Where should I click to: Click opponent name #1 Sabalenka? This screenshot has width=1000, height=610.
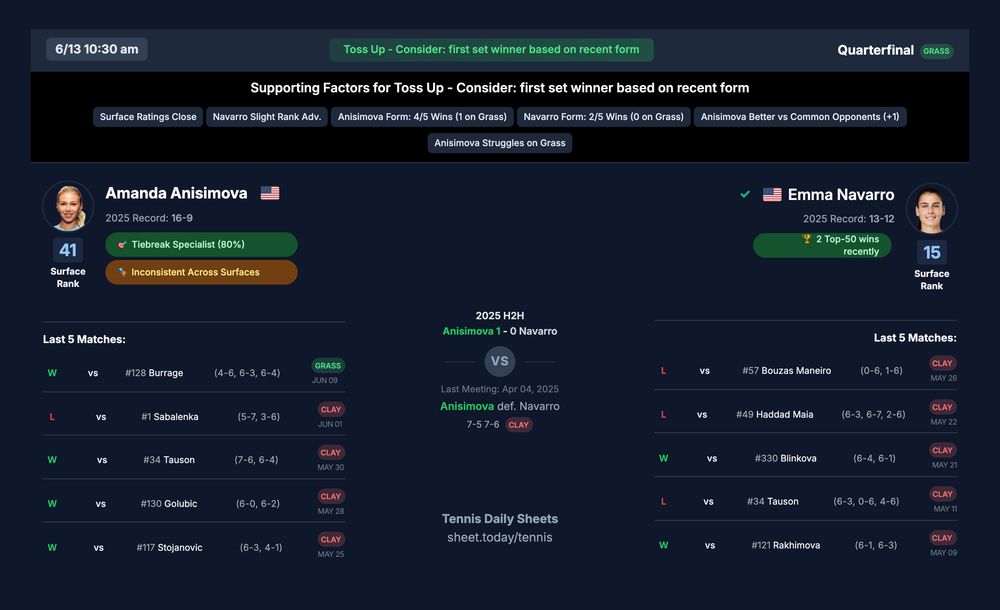pos(170,417)
